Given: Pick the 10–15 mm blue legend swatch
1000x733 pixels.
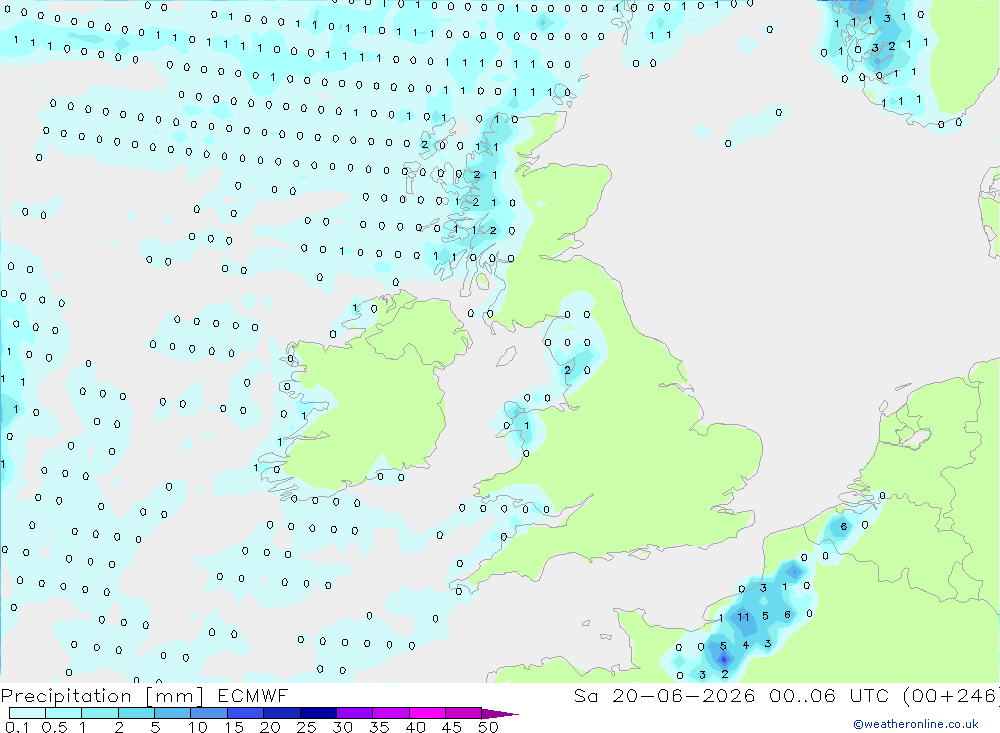Looking at the screenshot, I should [x=209, y=713].
